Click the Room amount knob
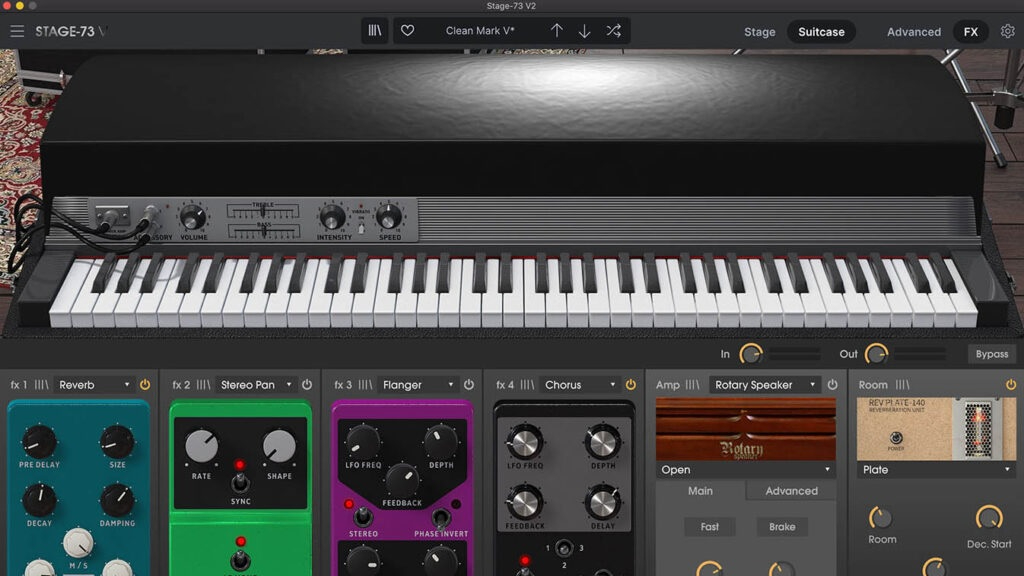The height and width of the screenshot is (576, 1024). [881, 519]
